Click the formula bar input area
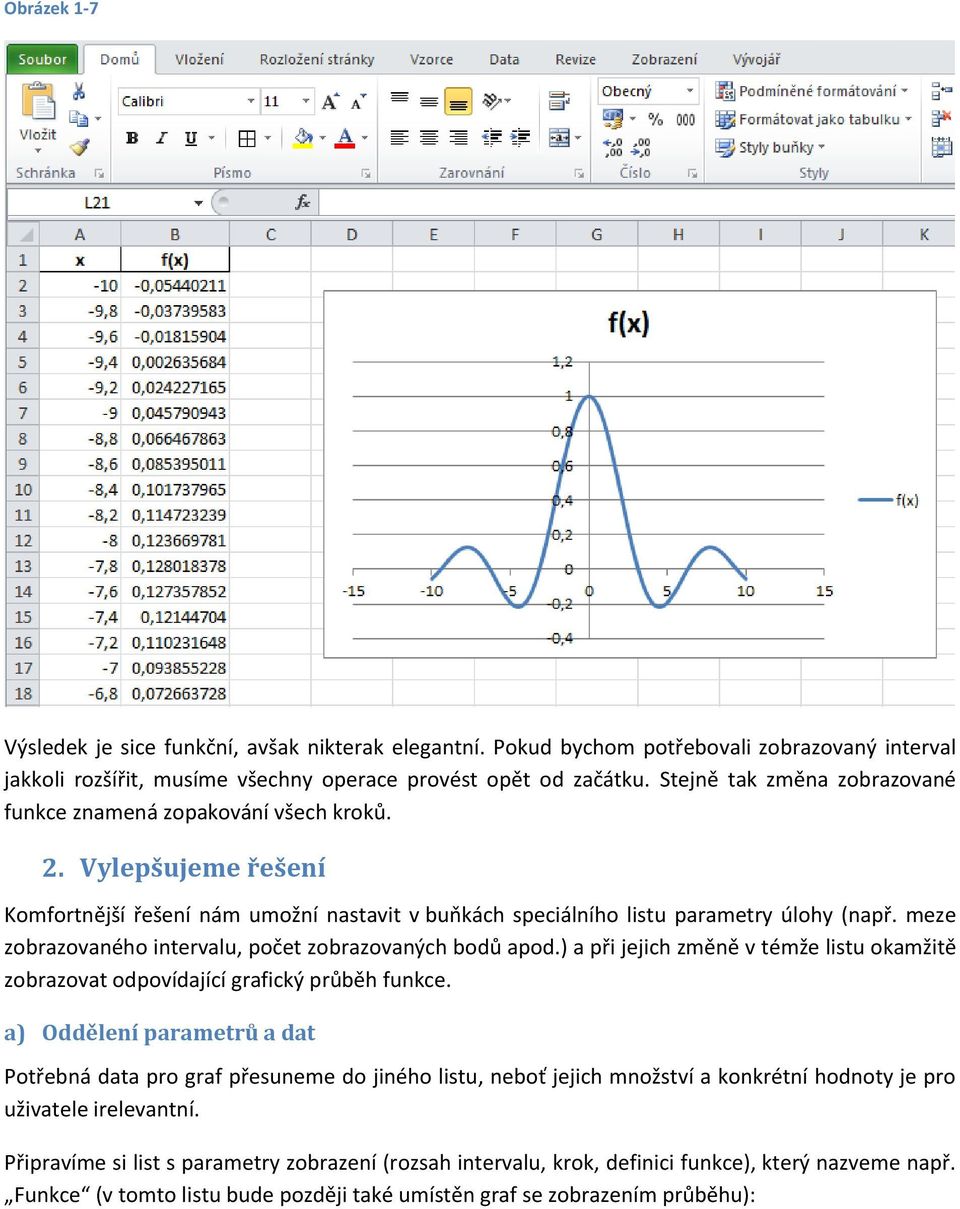Screen dimensions: 960x1209 pos(637,202)
